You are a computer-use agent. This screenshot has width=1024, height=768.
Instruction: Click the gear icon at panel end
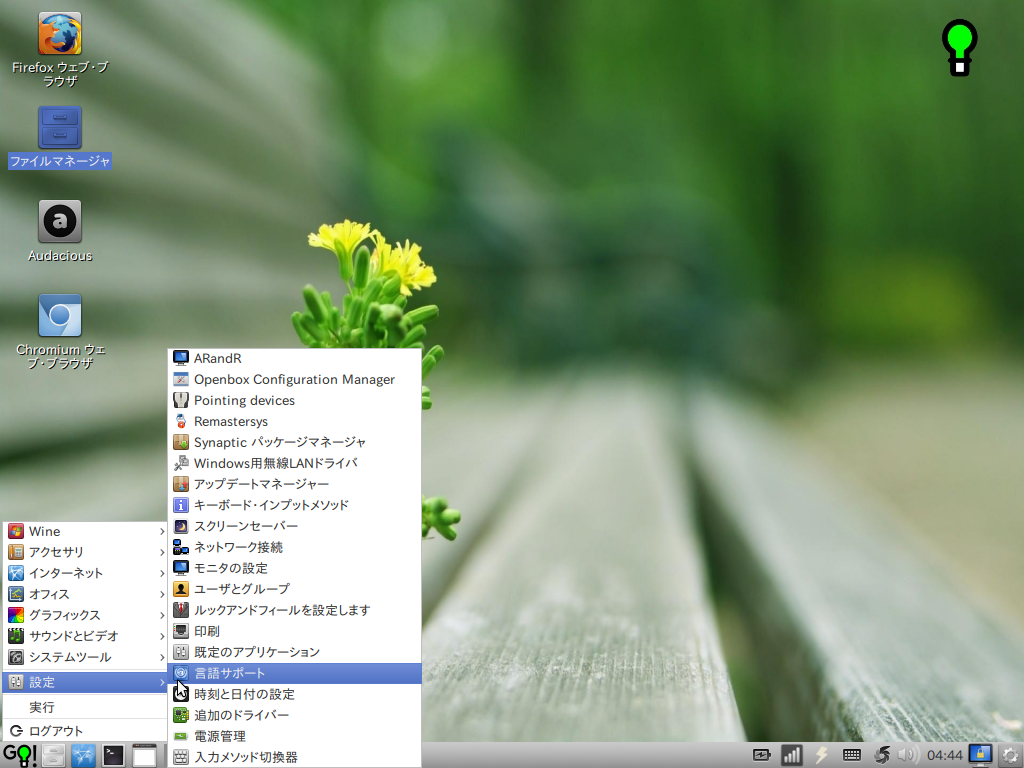(x=1010, y=756)
